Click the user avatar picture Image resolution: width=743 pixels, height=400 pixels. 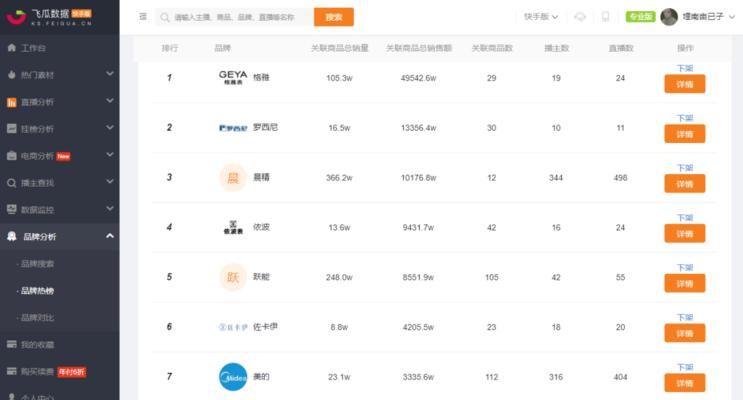click(669, 17)
